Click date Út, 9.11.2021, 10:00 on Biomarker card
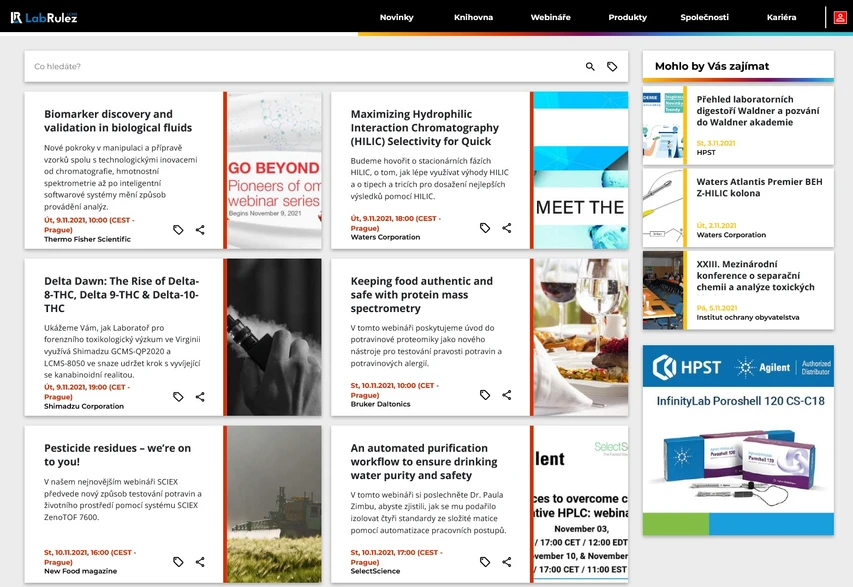This screenshot has width=853, height=587. coord(89,225)
